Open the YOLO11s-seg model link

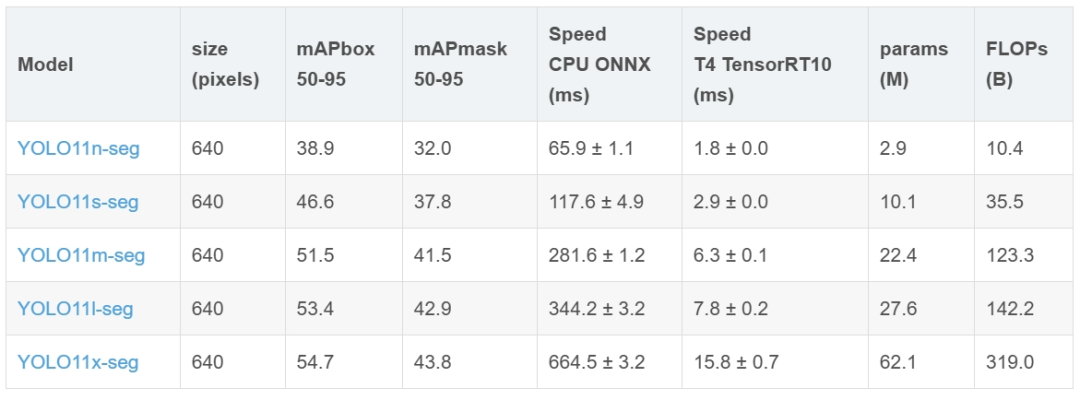[x=78, y=202]
